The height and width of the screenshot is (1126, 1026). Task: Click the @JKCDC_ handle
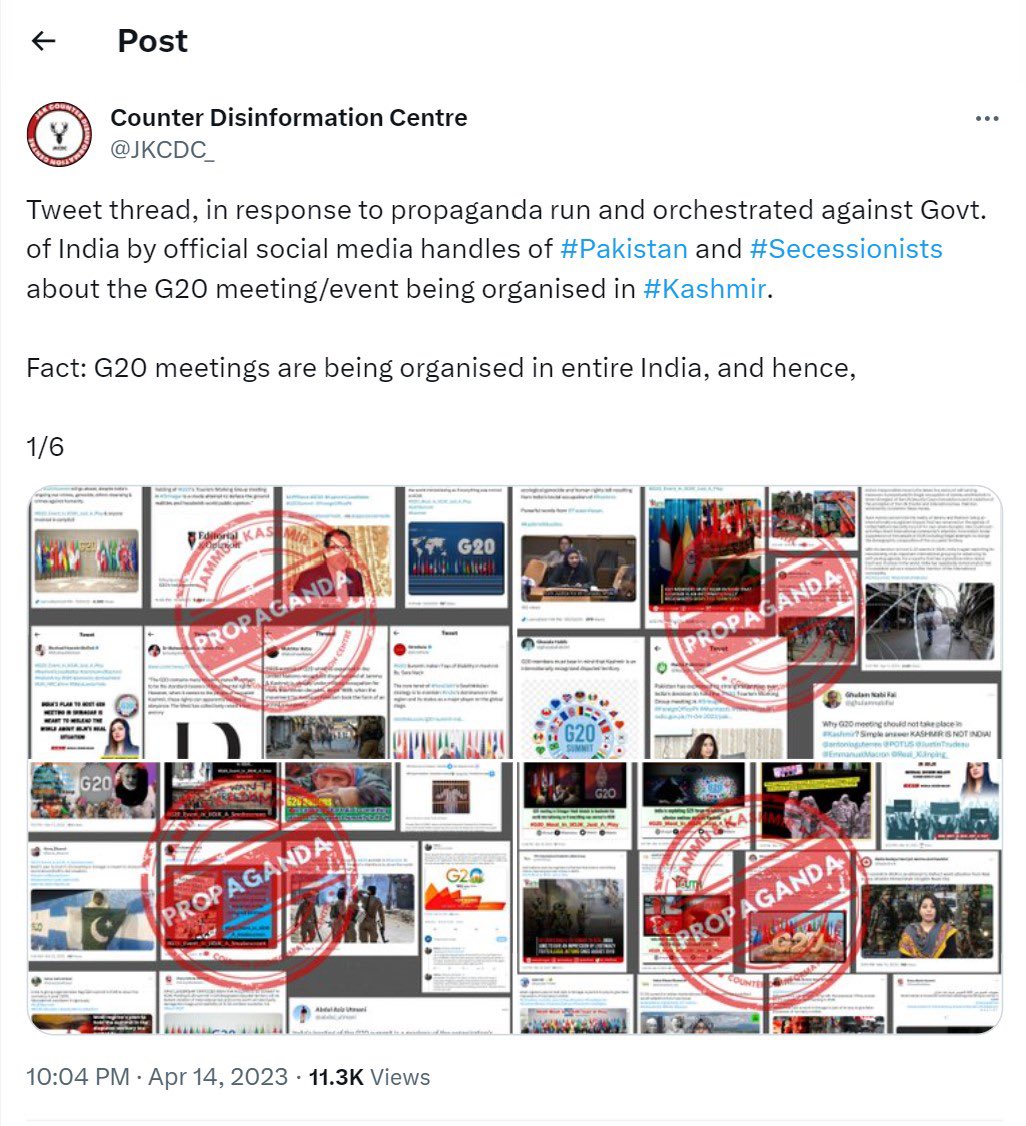pyautogui.click(x=162, y=149)
